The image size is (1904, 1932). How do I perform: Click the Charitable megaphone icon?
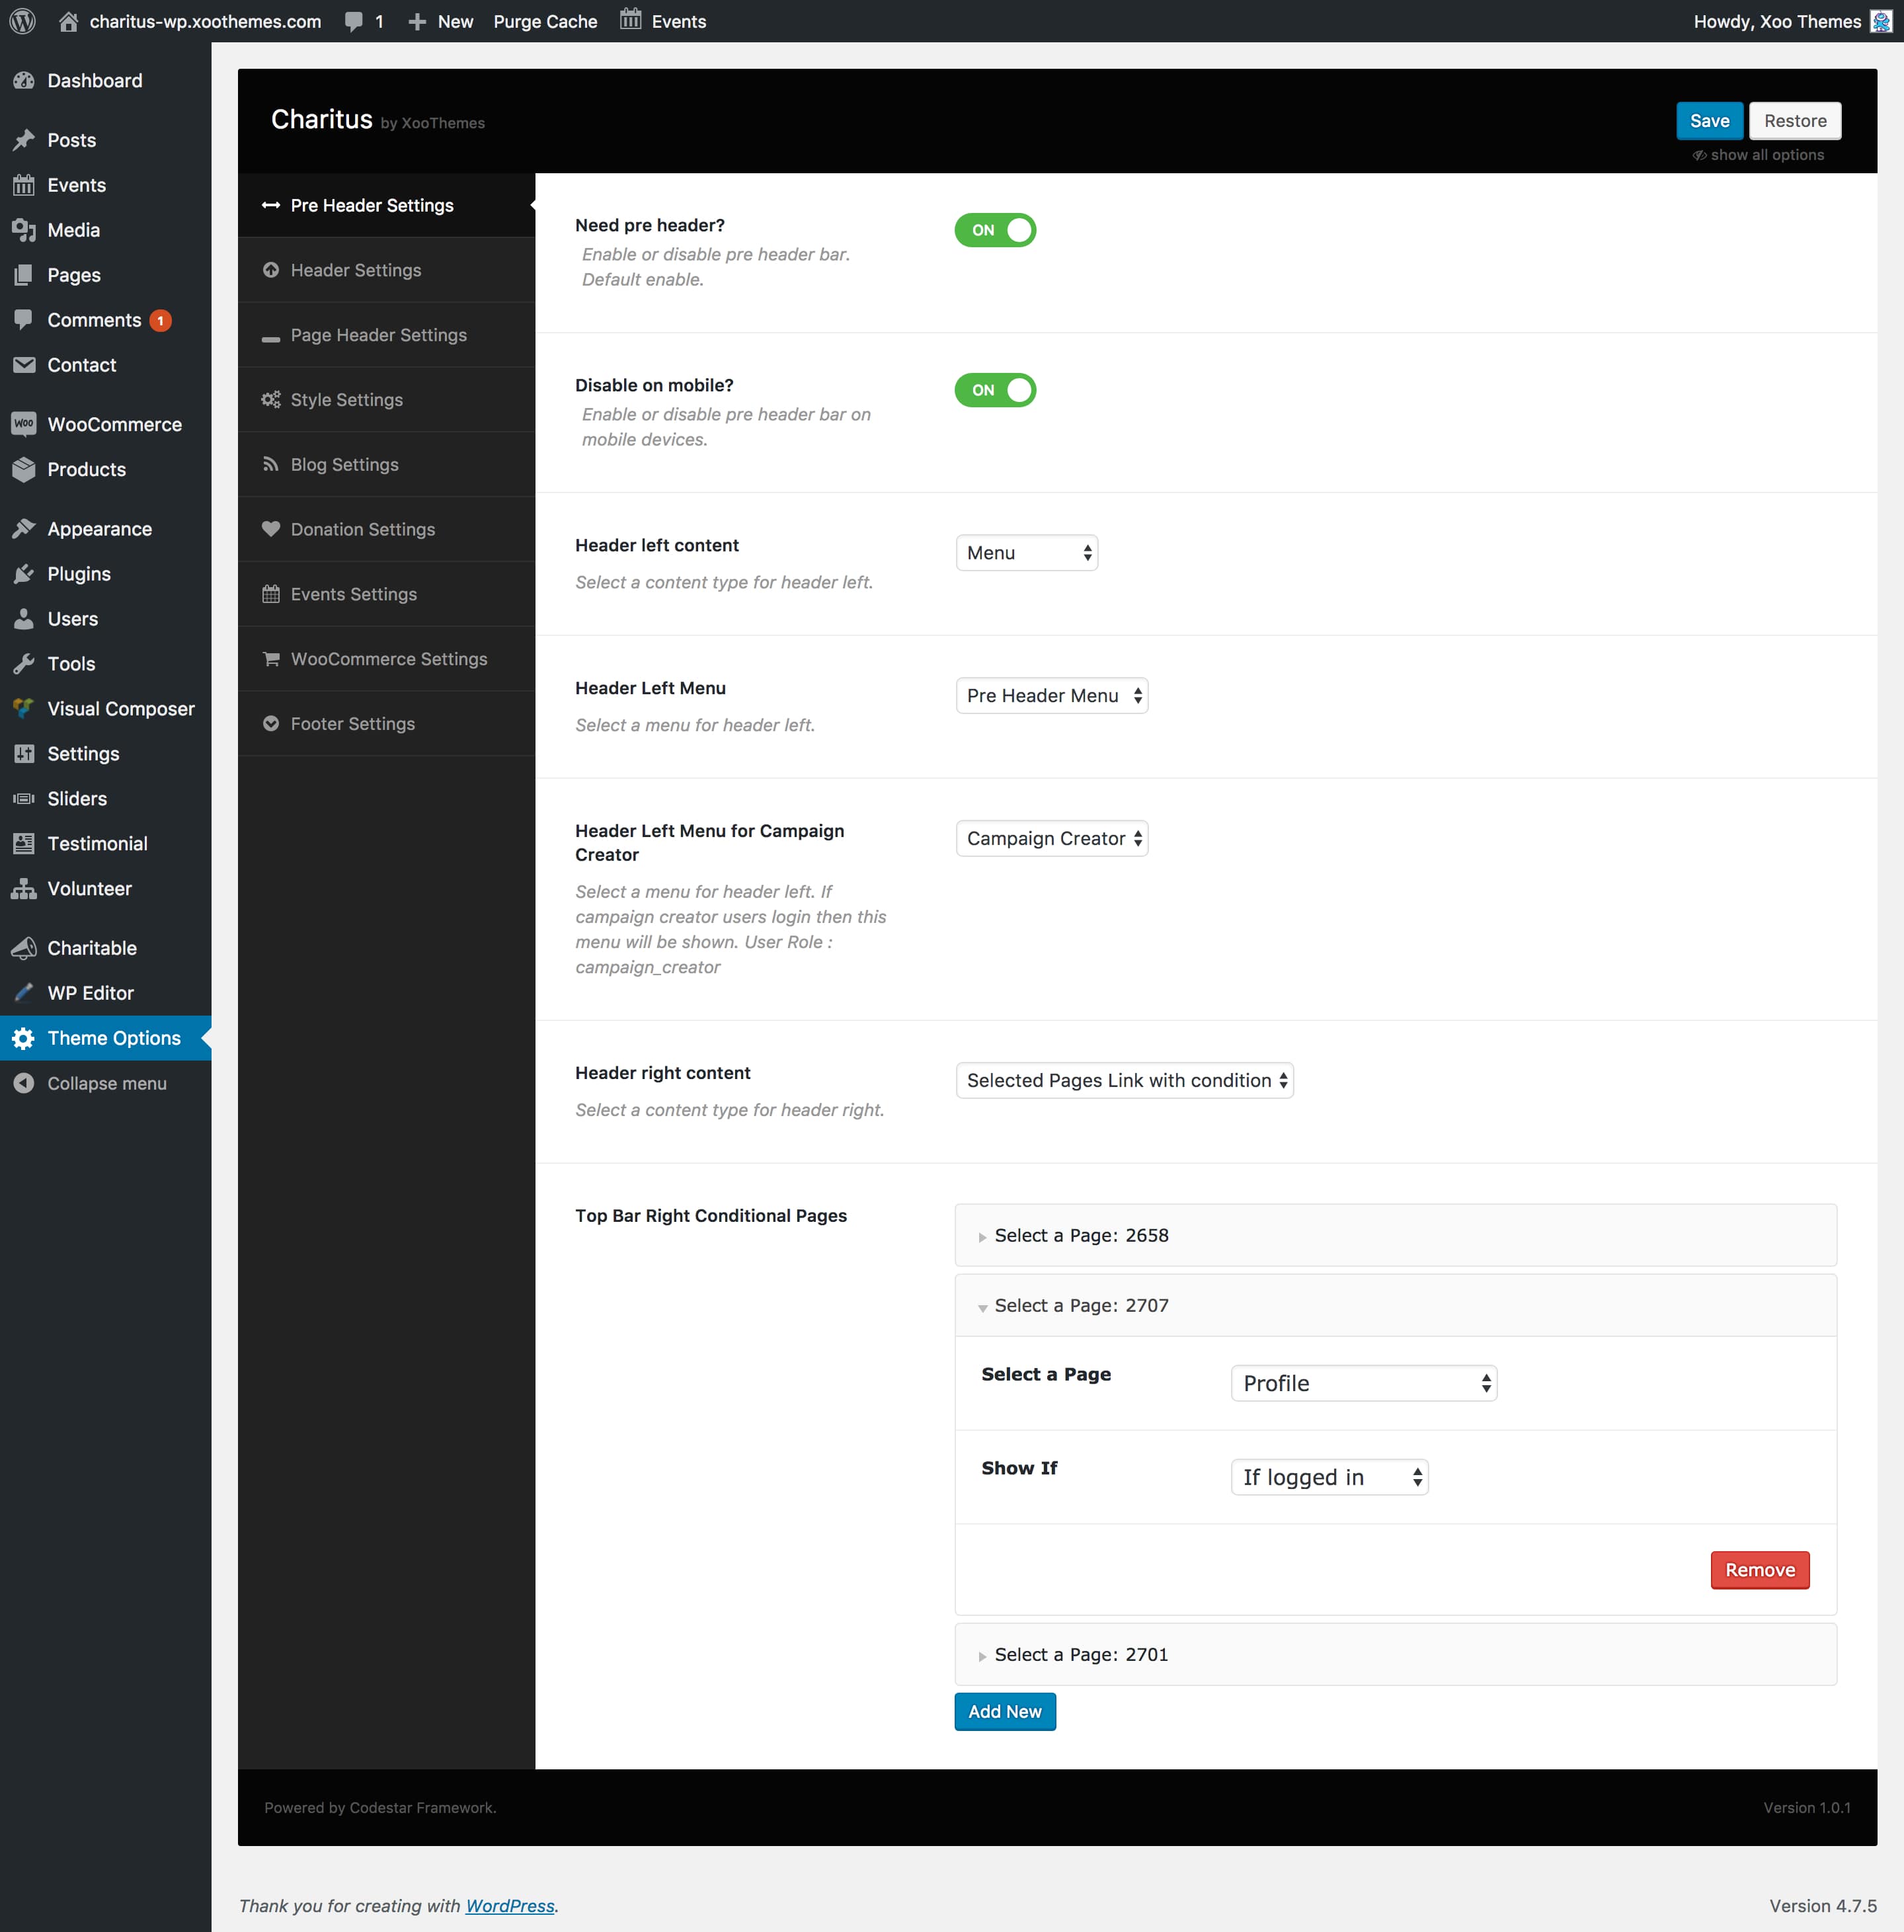point(24,948)
